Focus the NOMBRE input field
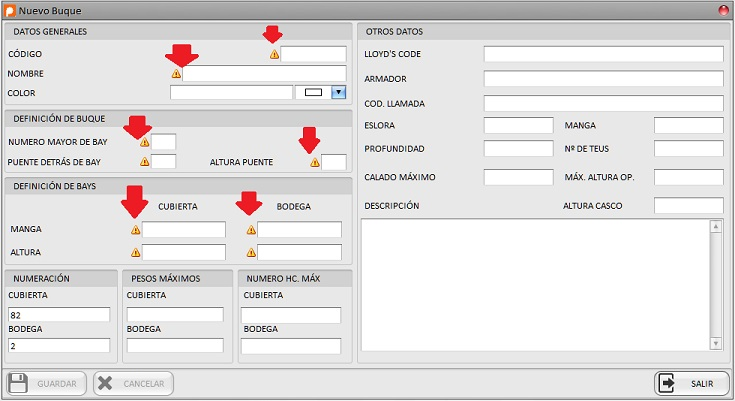Viewport: 735px width, 401px height. pos(264,74)
